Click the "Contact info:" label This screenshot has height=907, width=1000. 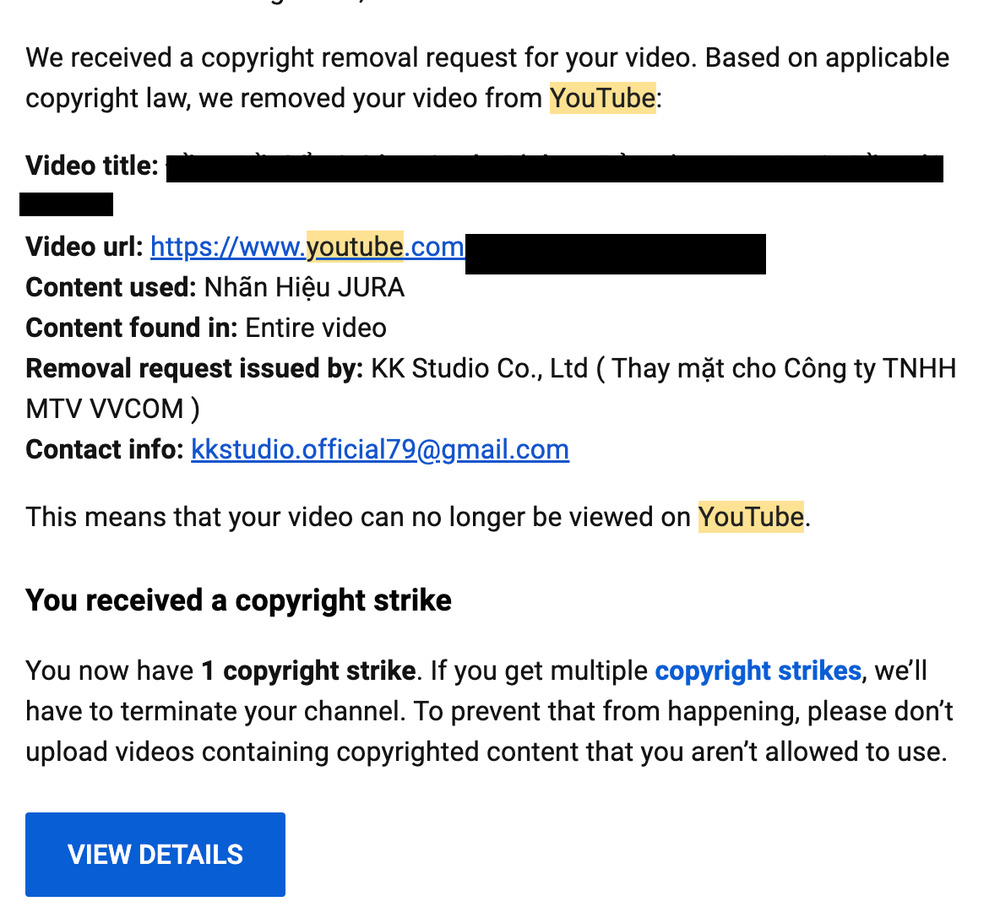pos(105,450)
